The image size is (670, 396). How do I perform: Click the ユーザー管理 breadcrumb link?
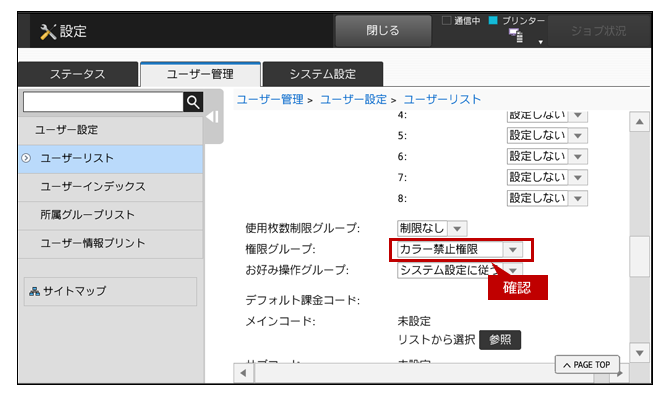(x=270, y=100)
